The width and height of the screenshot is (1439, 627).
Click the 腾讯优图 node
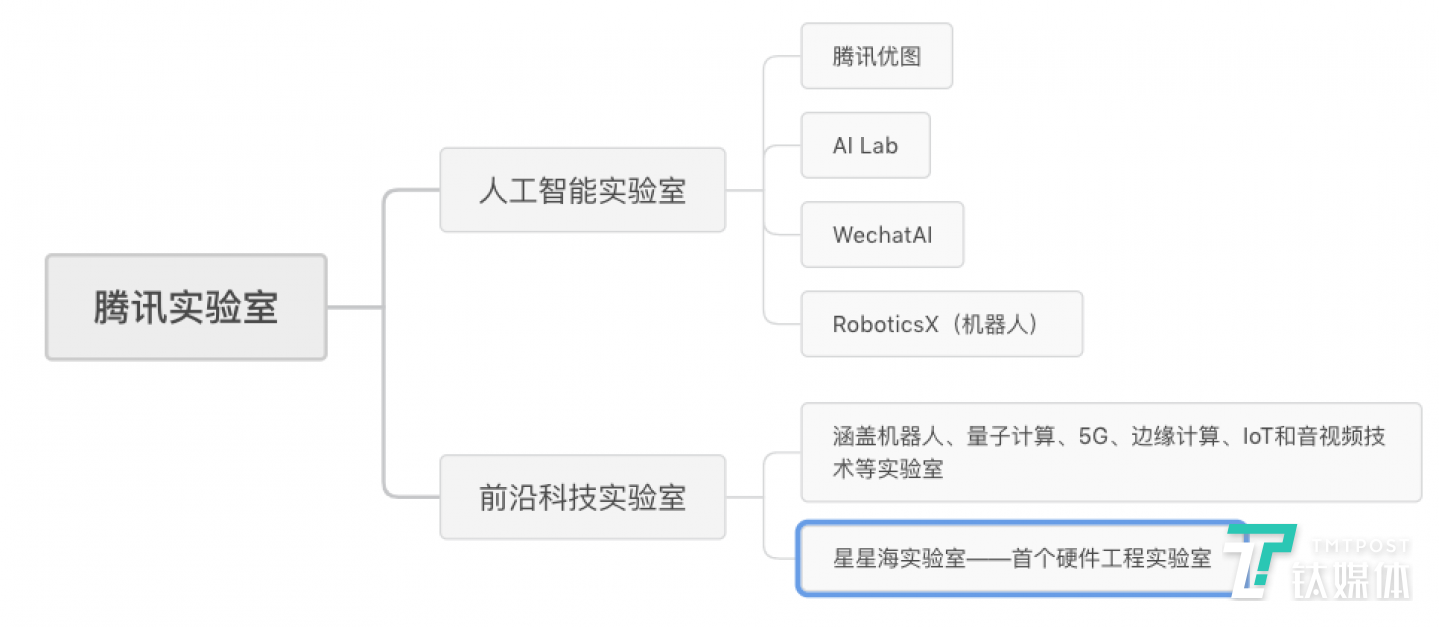pos(876,56)
